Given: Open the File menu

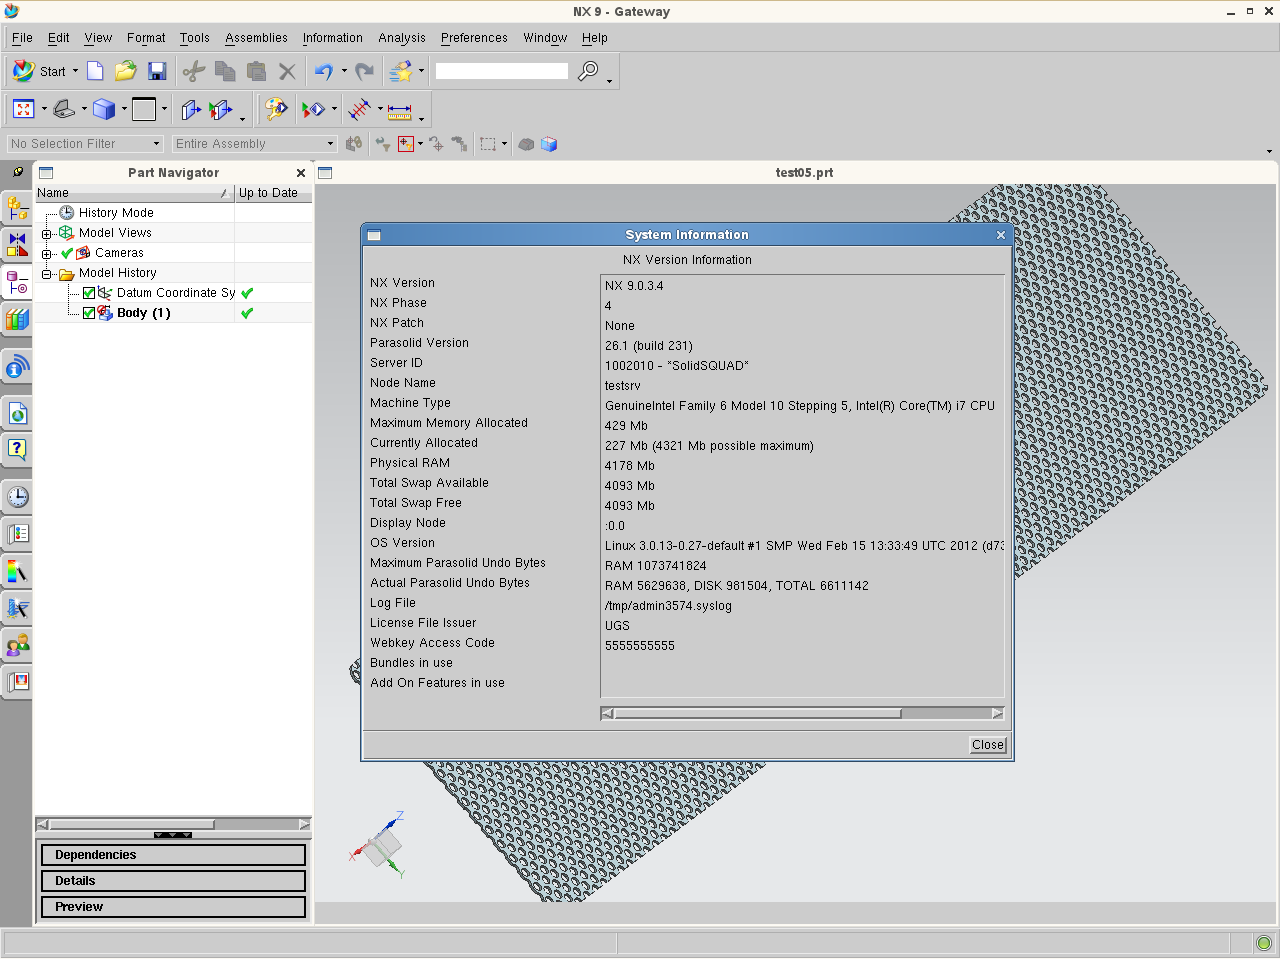Looking at the screenshot, I should (22, 38).
